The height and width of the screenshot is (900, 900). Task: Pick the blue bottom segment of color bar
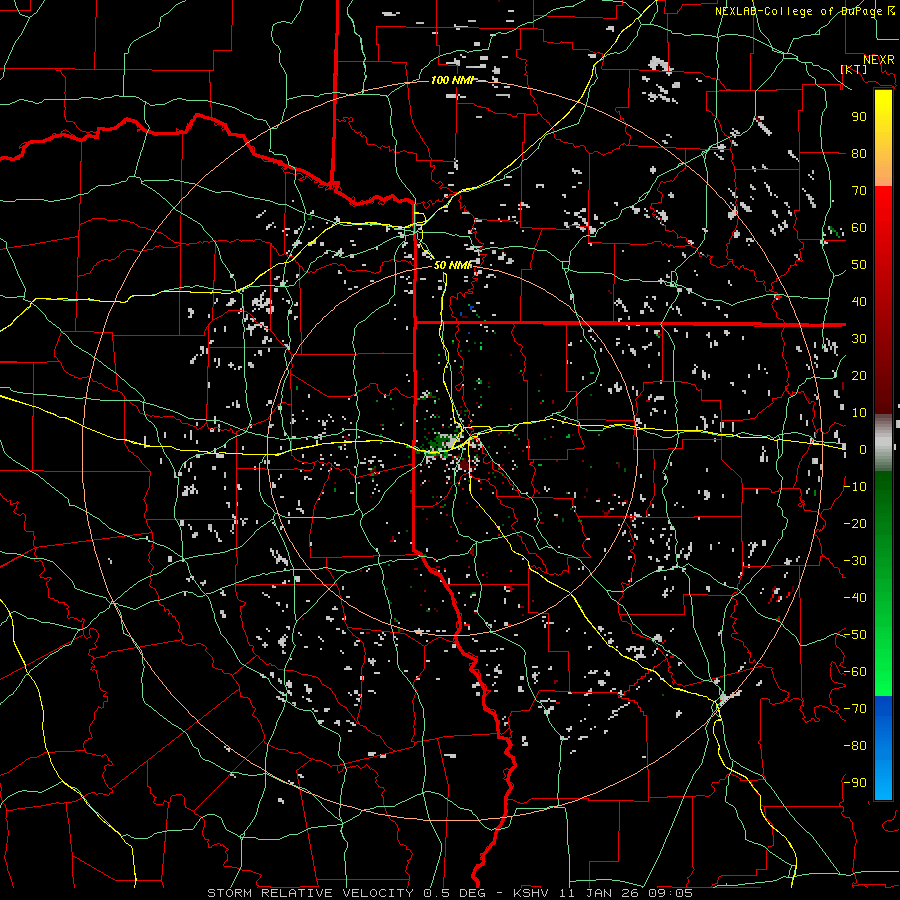[883, 748]
